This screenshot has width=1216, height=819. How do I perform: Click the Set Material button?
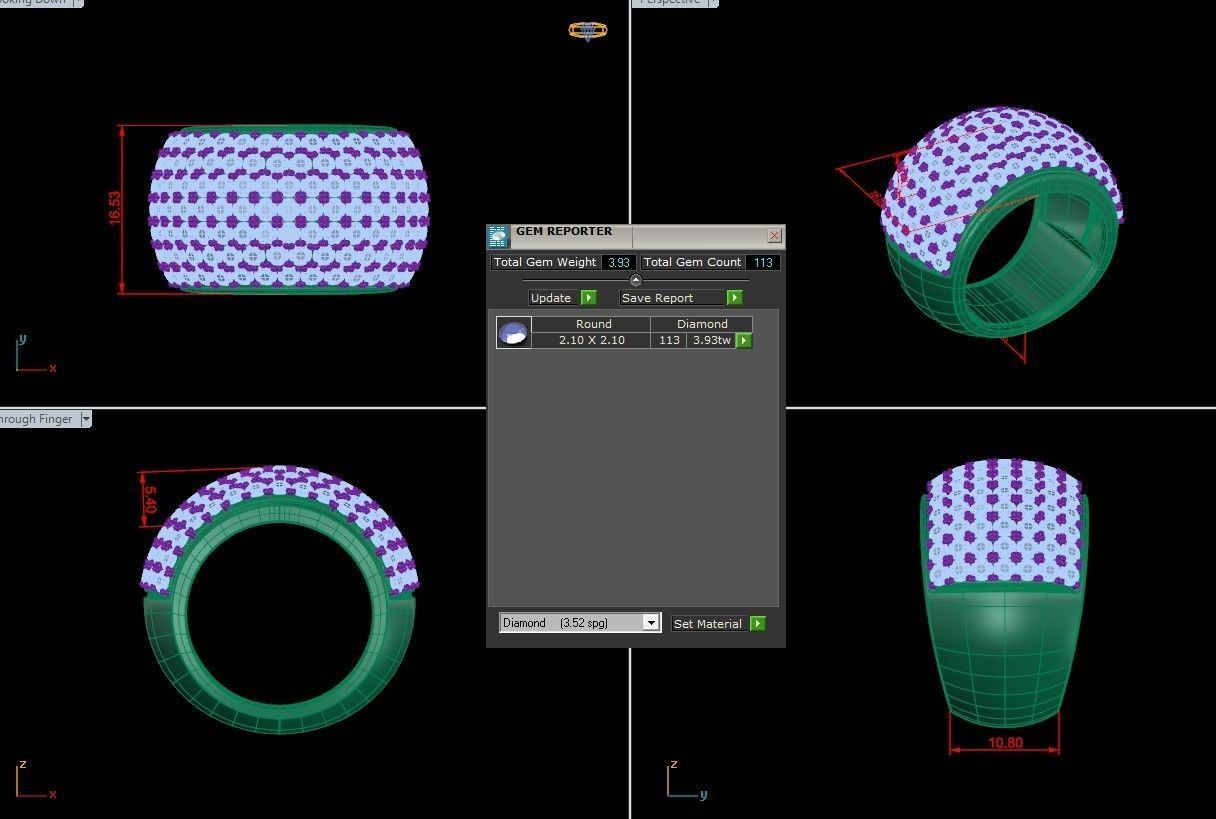pyautogui.click(x=709, y=624)
